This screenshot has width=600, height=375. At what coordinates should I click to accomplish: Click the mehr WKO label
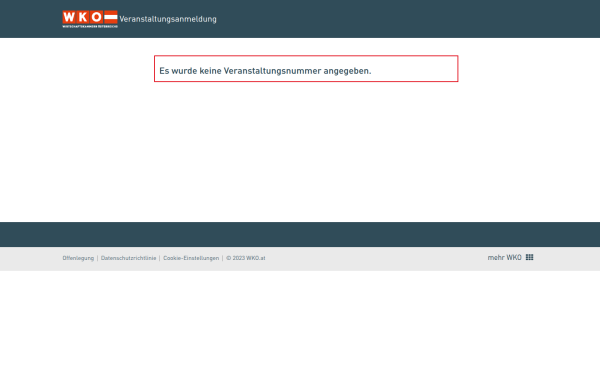coord(504,258)
